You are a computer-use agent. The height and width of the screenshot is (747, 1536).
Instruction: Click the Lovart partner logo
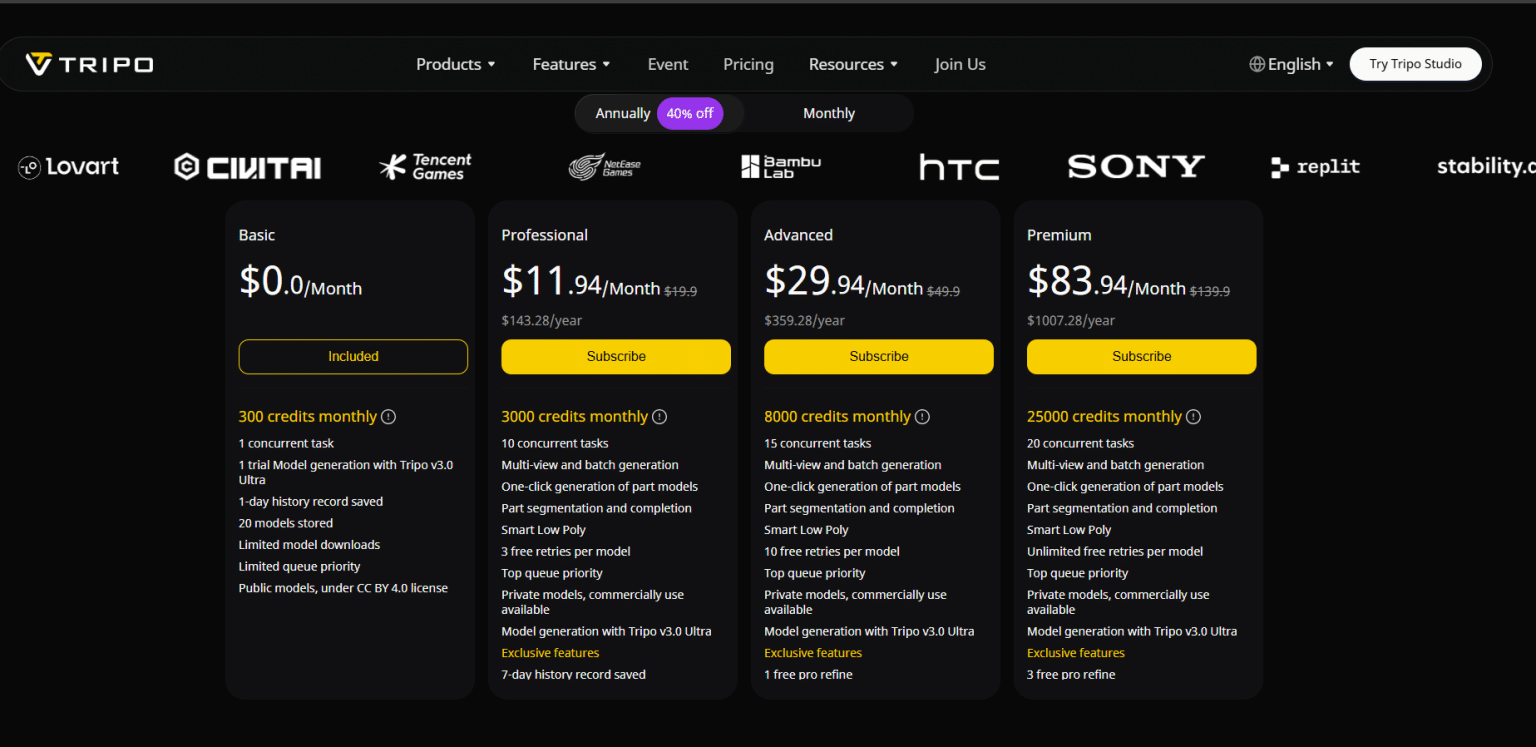(68, 167)
